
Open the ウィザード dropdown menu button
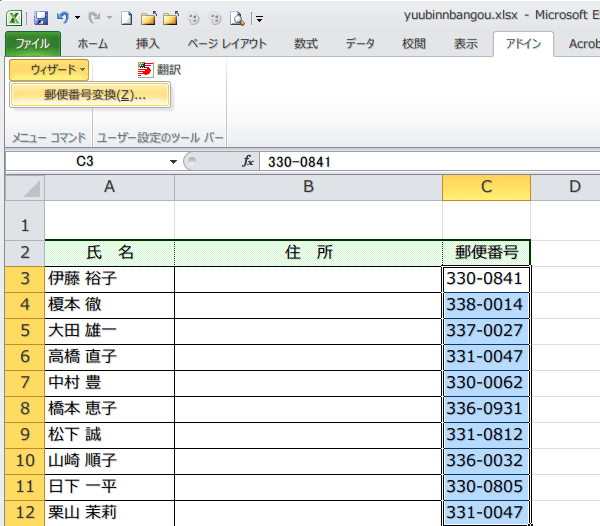click(x=50, y=69)
